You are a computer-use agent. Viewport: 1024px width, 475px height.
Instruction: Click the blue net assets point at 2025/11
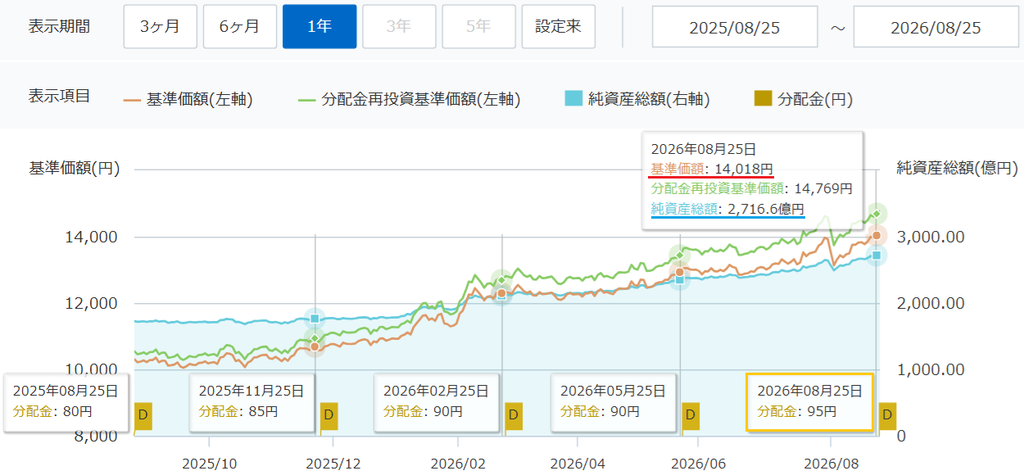point(315,319)
